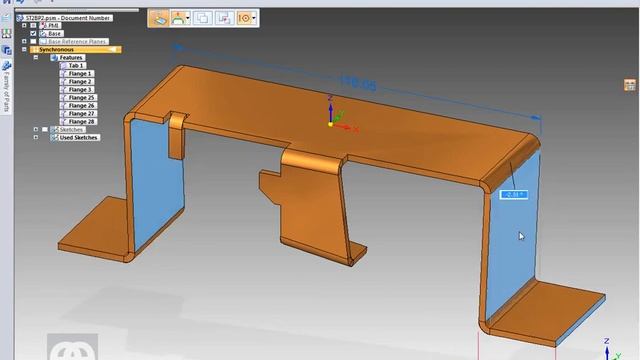
Task: Click the Synchronous header bar
Action: point(76,49)
